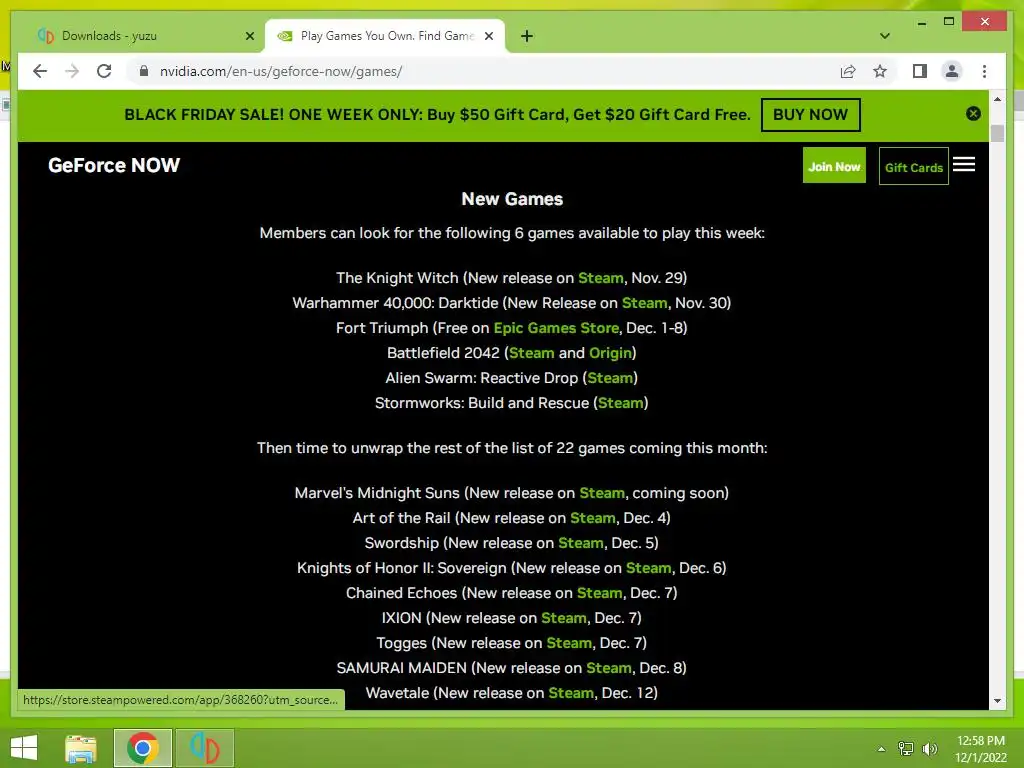Open Steam link for The Knight Witch
The width and height of the screenshot is (1024, 768).
601,278
